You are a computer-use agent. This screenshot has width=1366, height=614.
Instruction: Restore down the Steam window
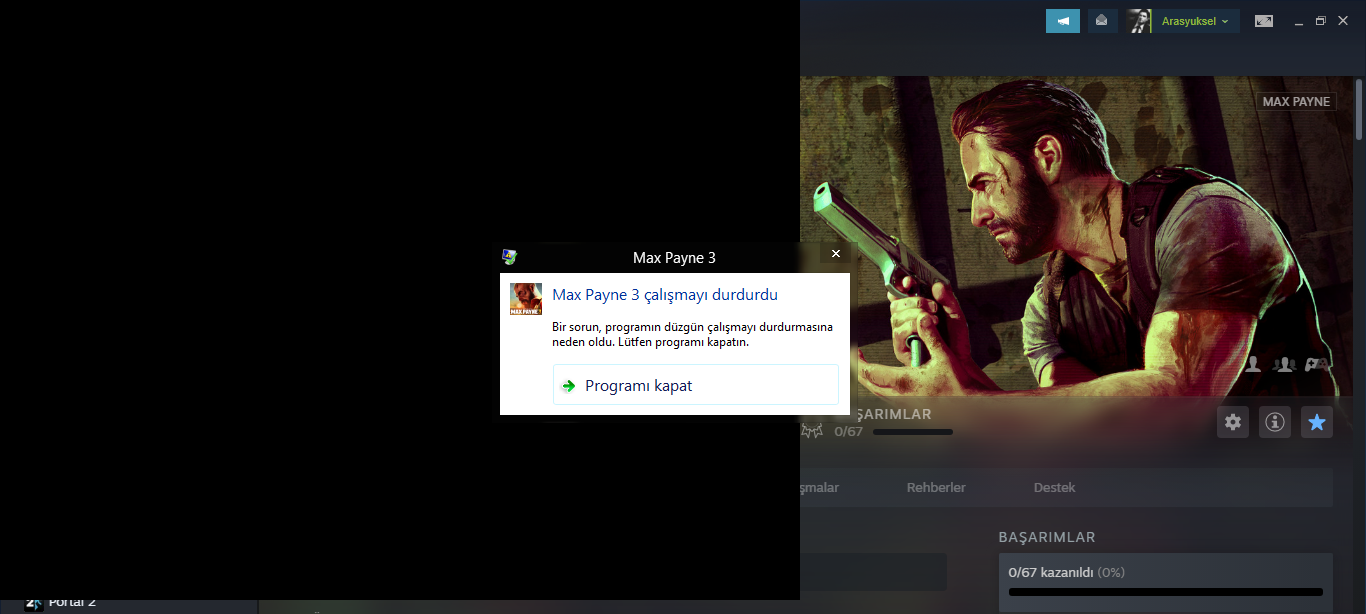point(1321,21)
